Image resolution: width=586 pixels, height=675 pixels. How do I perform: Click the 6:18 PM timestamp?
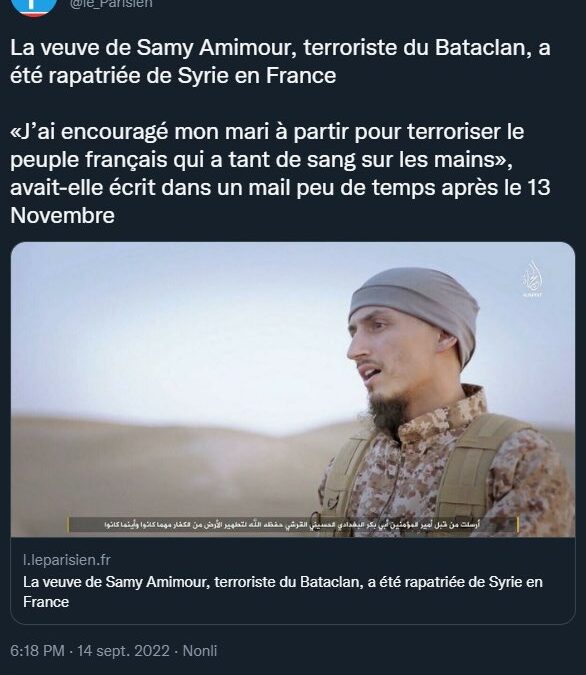point(37,650)
